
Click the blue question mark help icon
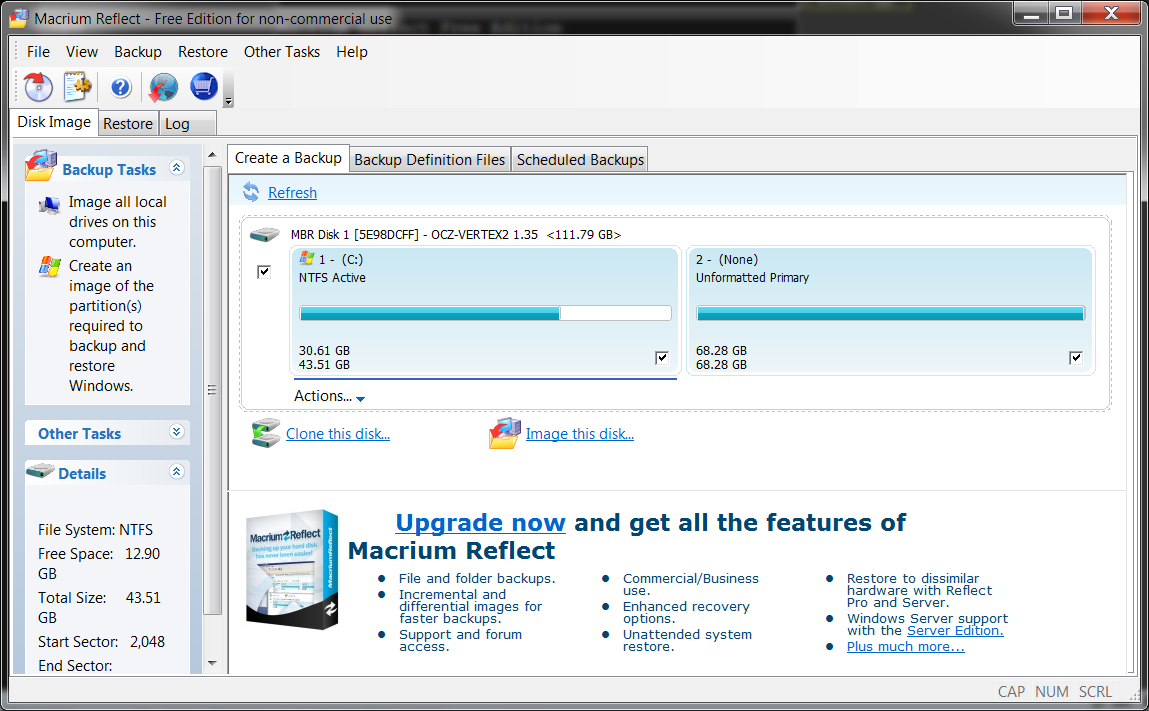tap(121, 87)
